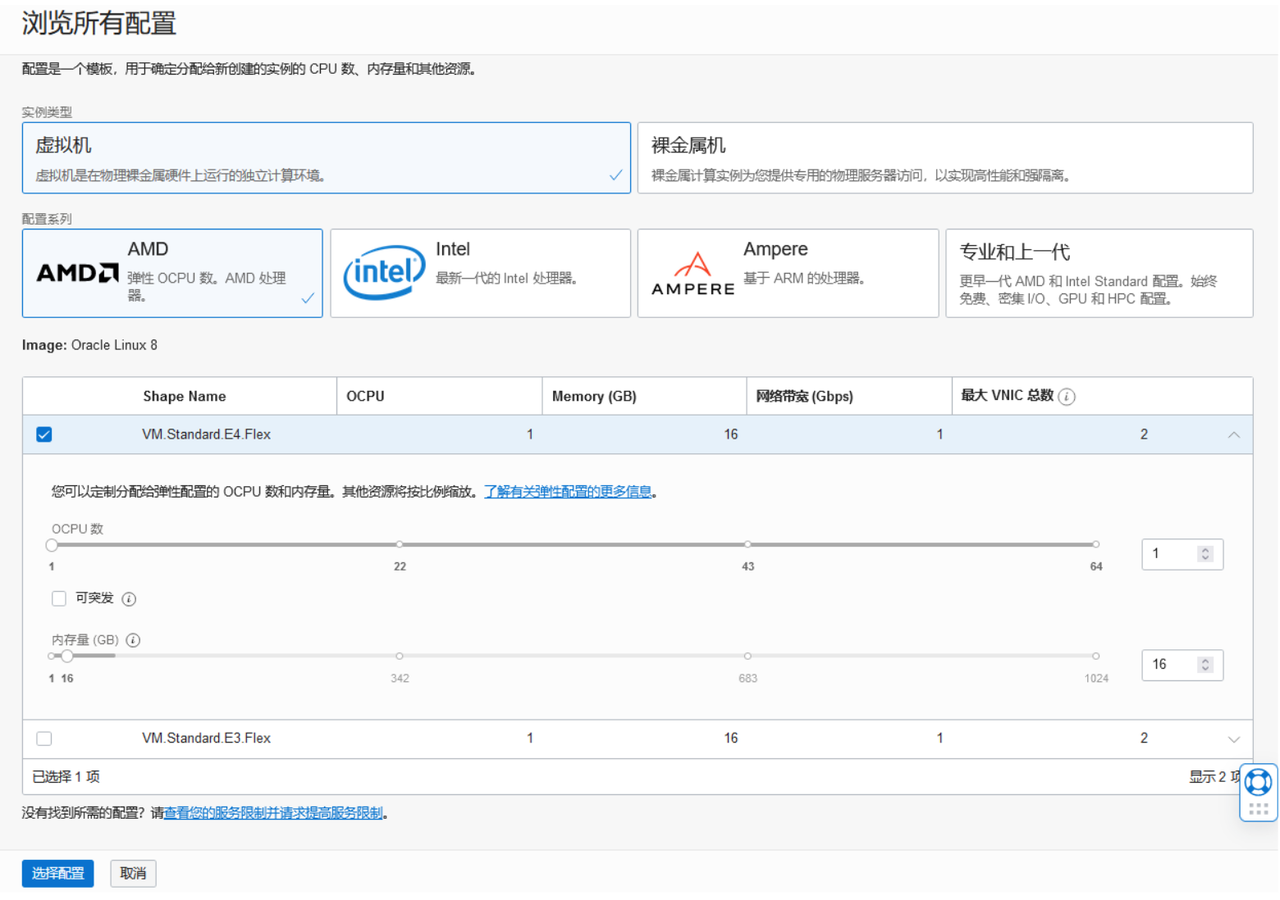Click the Image: Oracle Linux 8 label
1280x900 pixels.
(90, 345)
